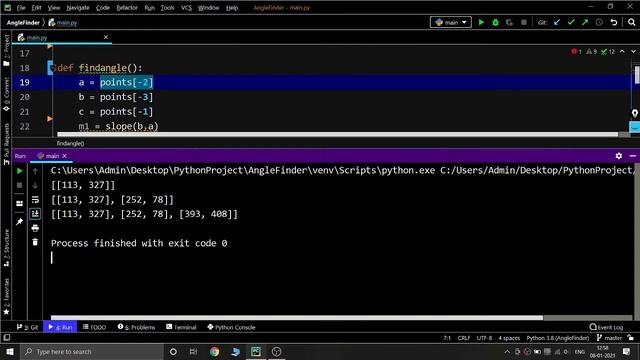Toggle scroll to end of output

[35, 213]
